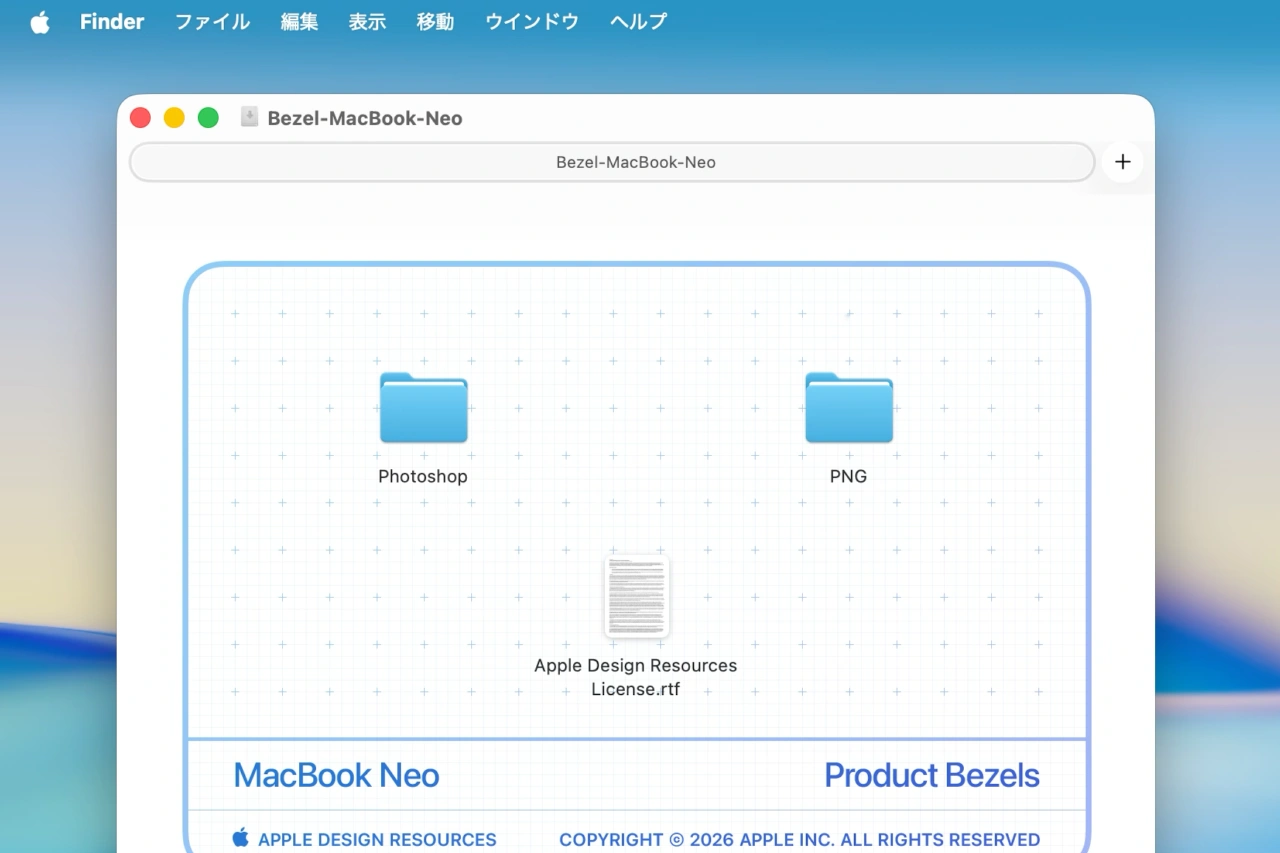Click the green full-screen window button

coord(208,117)
